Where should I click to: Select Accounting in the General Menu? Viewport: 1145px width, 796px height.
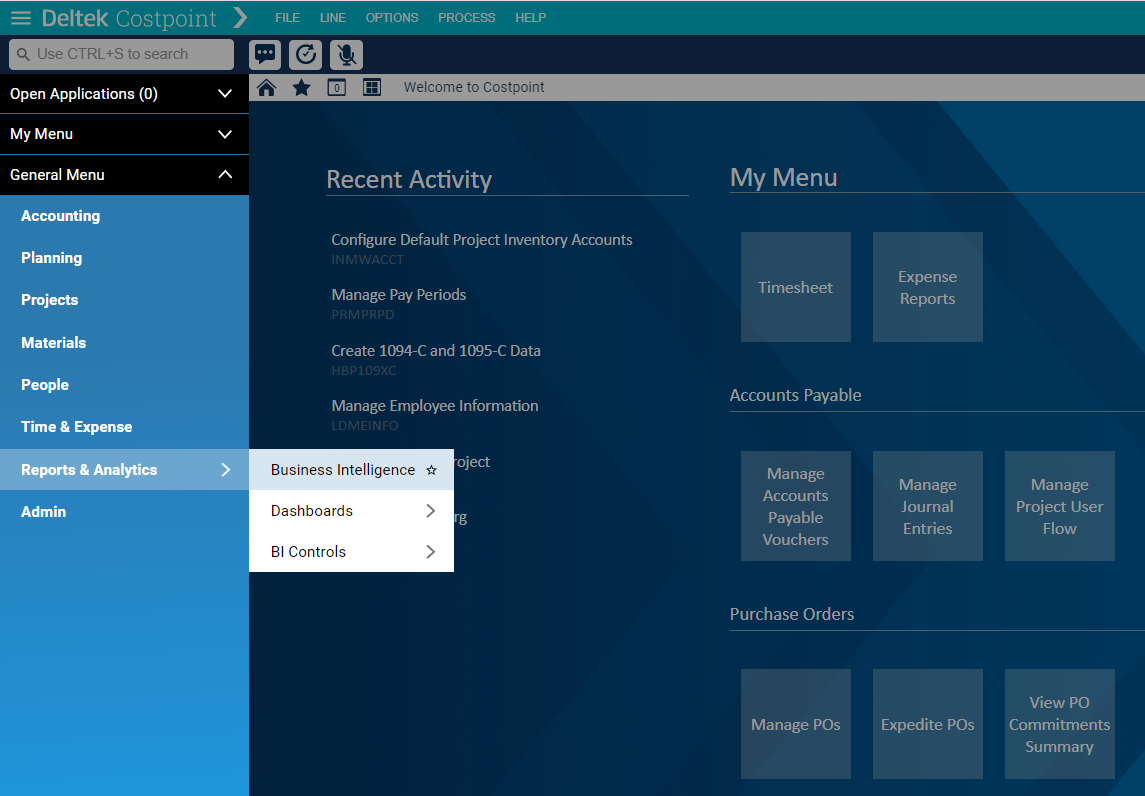pos(61,216)
